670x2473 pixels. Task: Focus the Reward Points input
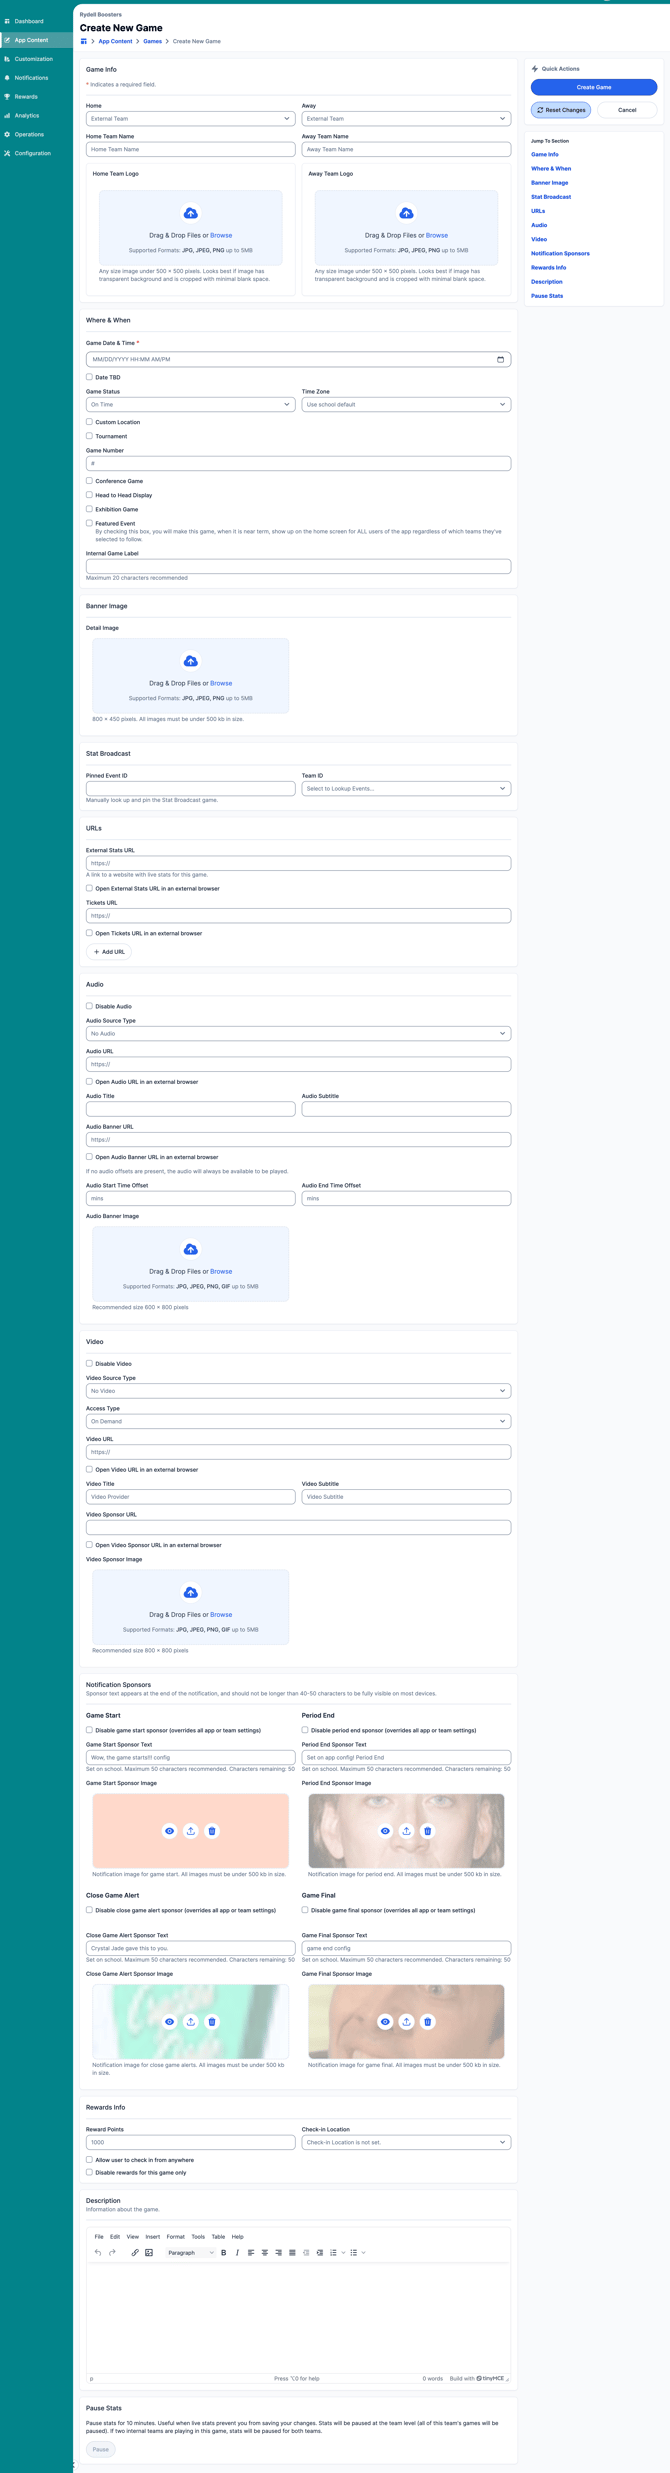click(190, 2142)
